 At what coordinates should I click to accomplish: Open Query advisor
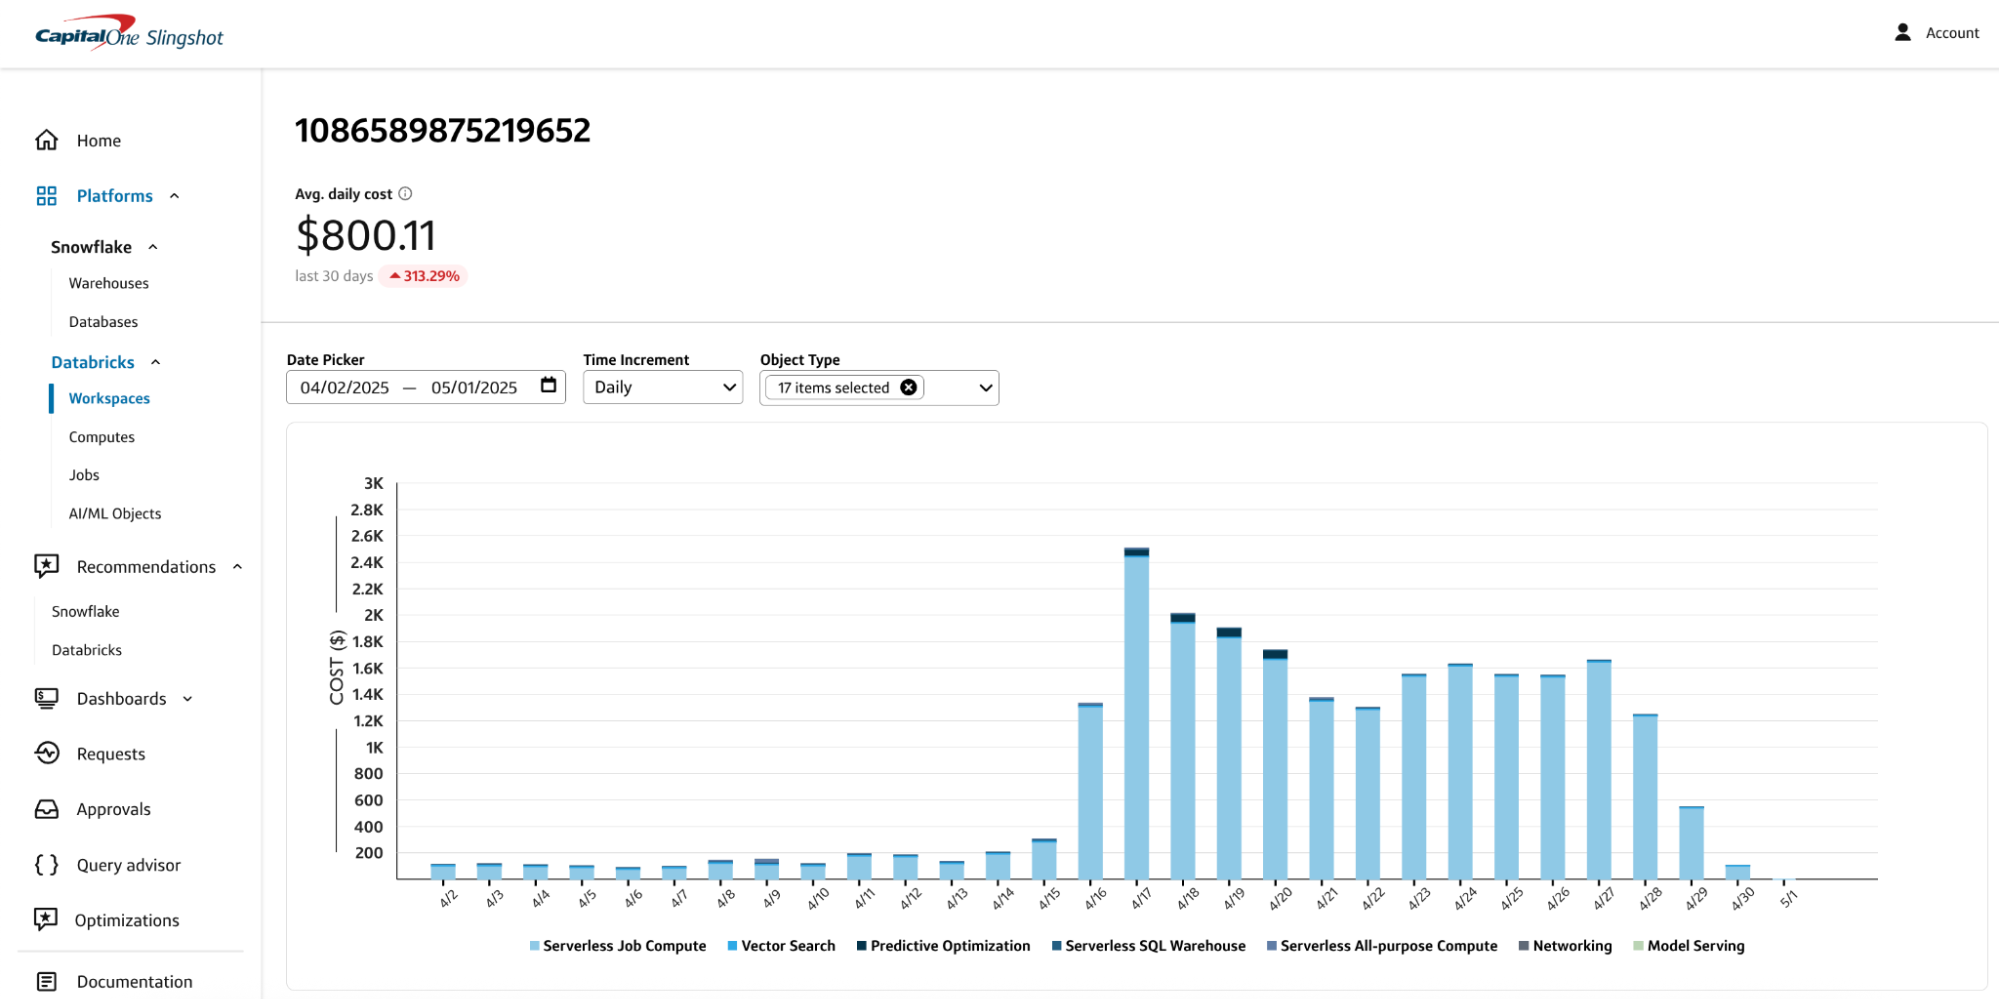pyautogui.click(x=129, y=865)
